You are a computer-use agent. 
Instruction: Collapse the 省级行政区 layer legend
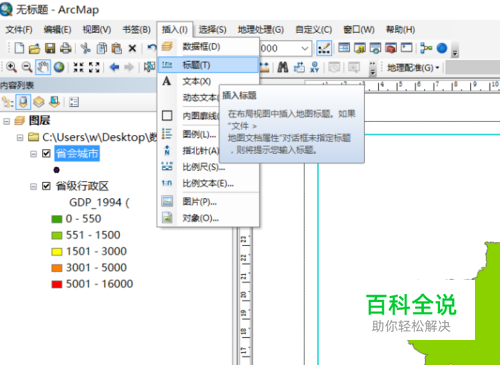click(33, 186)
